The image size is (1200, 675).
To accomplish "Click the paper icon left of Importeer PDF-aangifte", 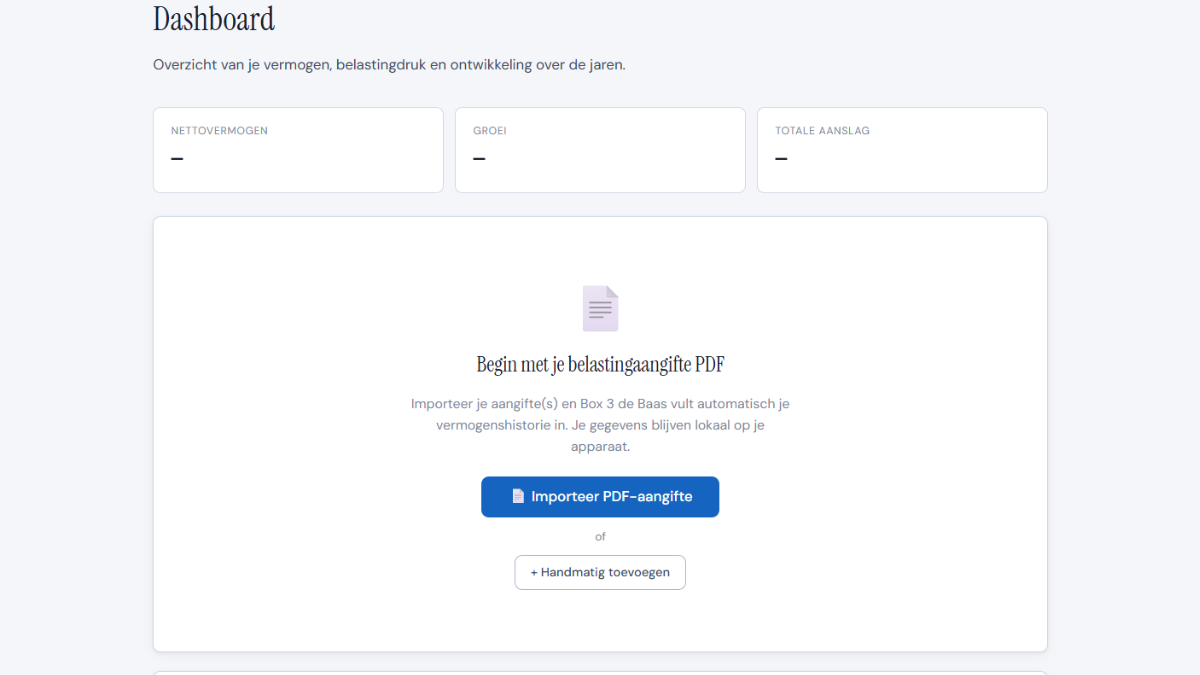I will point(518,496).
